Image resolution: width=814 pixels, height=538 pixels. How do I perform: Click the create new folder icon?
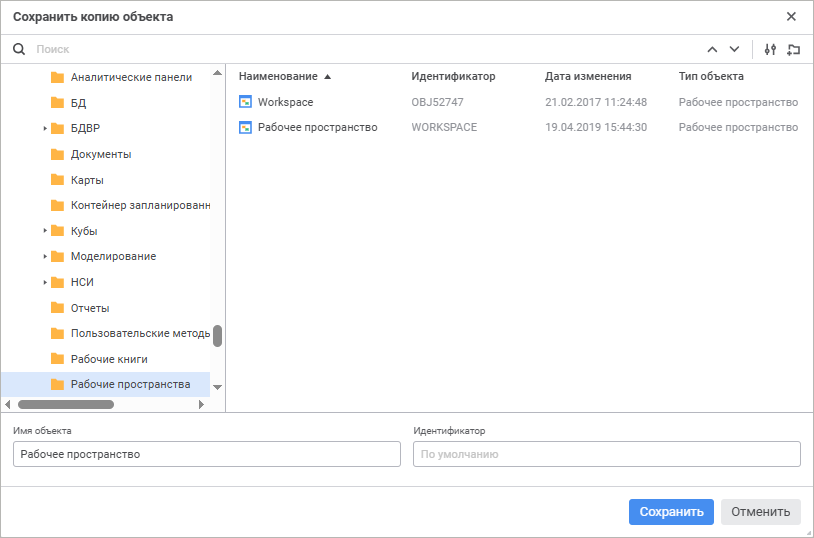(794, 49)
